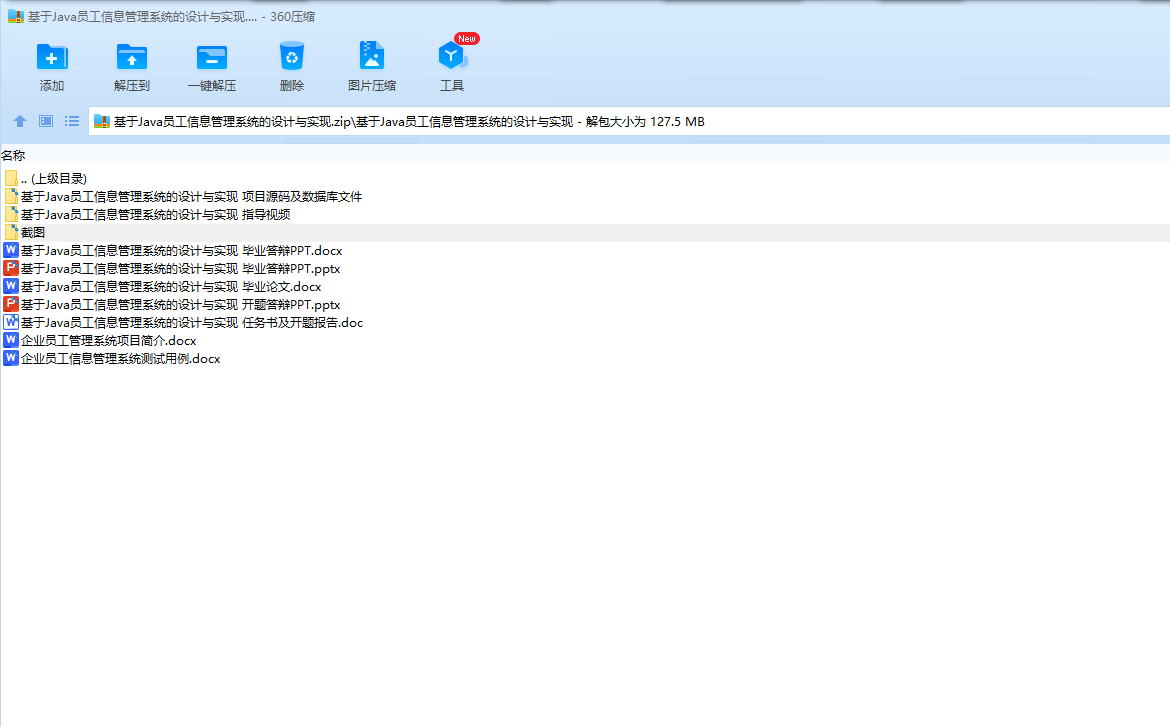Click the folder icon of 项目源码及数据库文件
The height and width of the screenshot is (727, 1170).
(11, 196)
